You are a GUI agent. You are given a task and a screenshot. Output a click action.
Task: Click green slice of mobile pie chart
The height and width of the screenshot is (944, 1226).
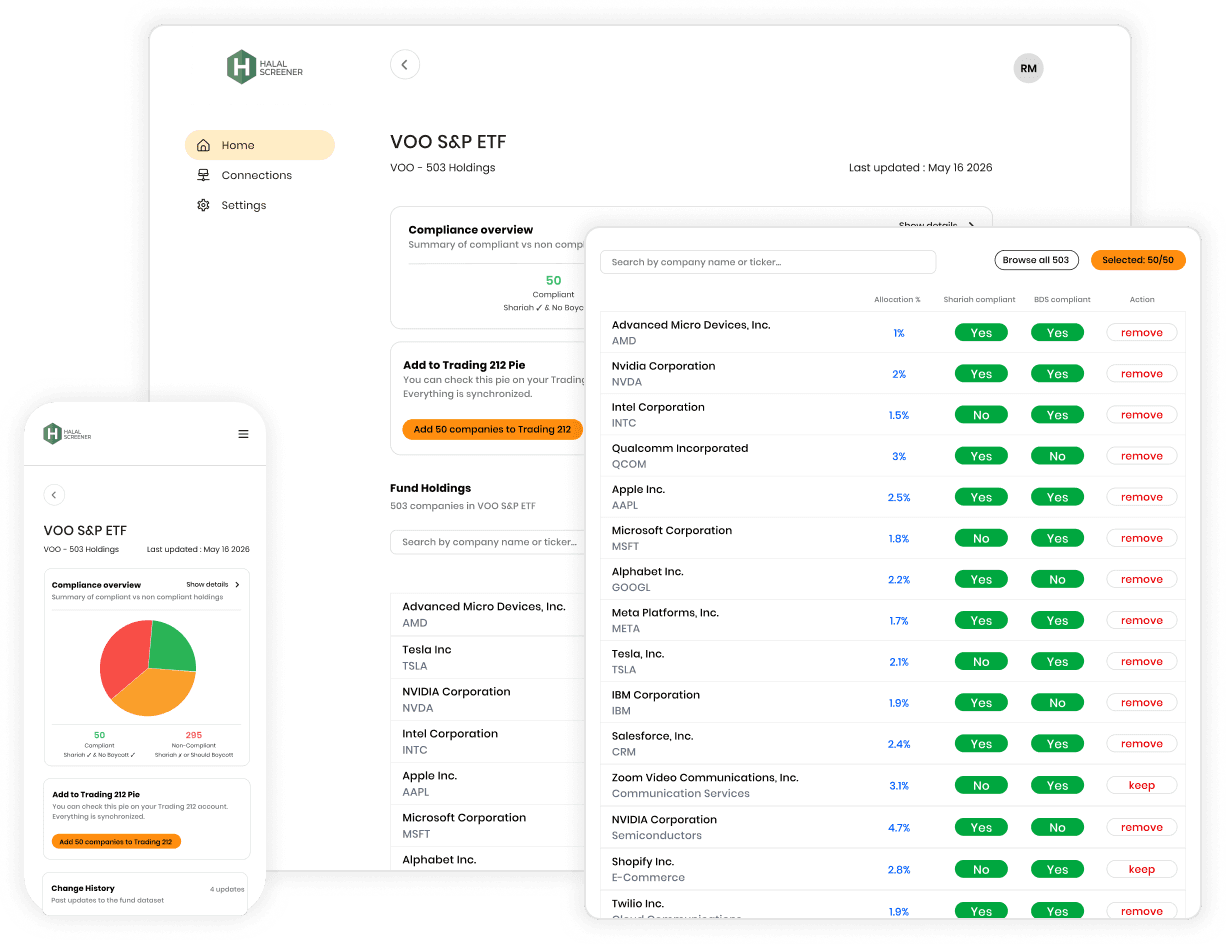click(173, 645)
